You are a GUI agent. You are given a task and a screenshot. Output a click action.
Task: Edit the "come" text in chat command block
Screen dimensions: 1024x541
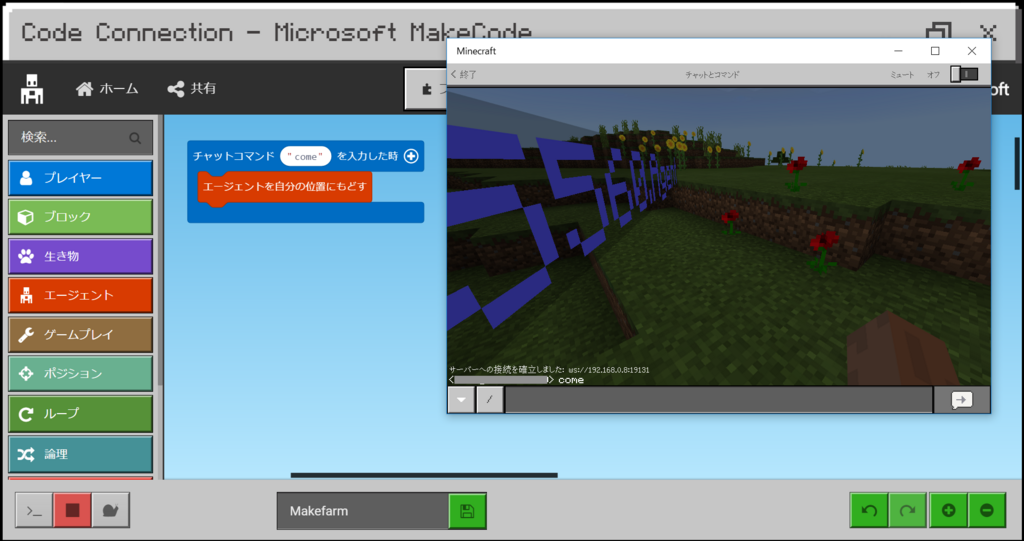click(306, 156)
